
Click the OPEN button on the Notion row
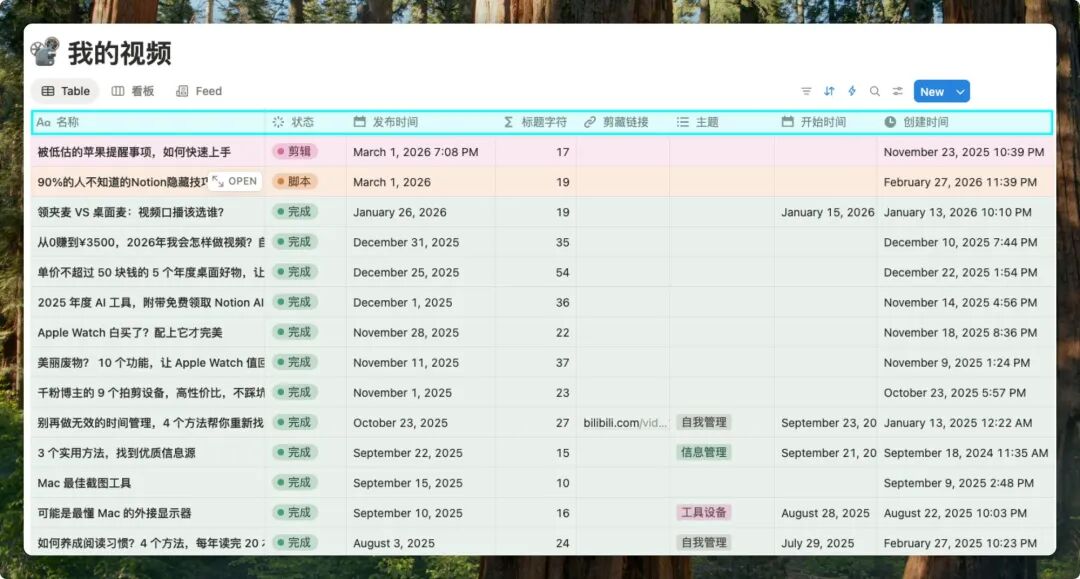[235, 181]
